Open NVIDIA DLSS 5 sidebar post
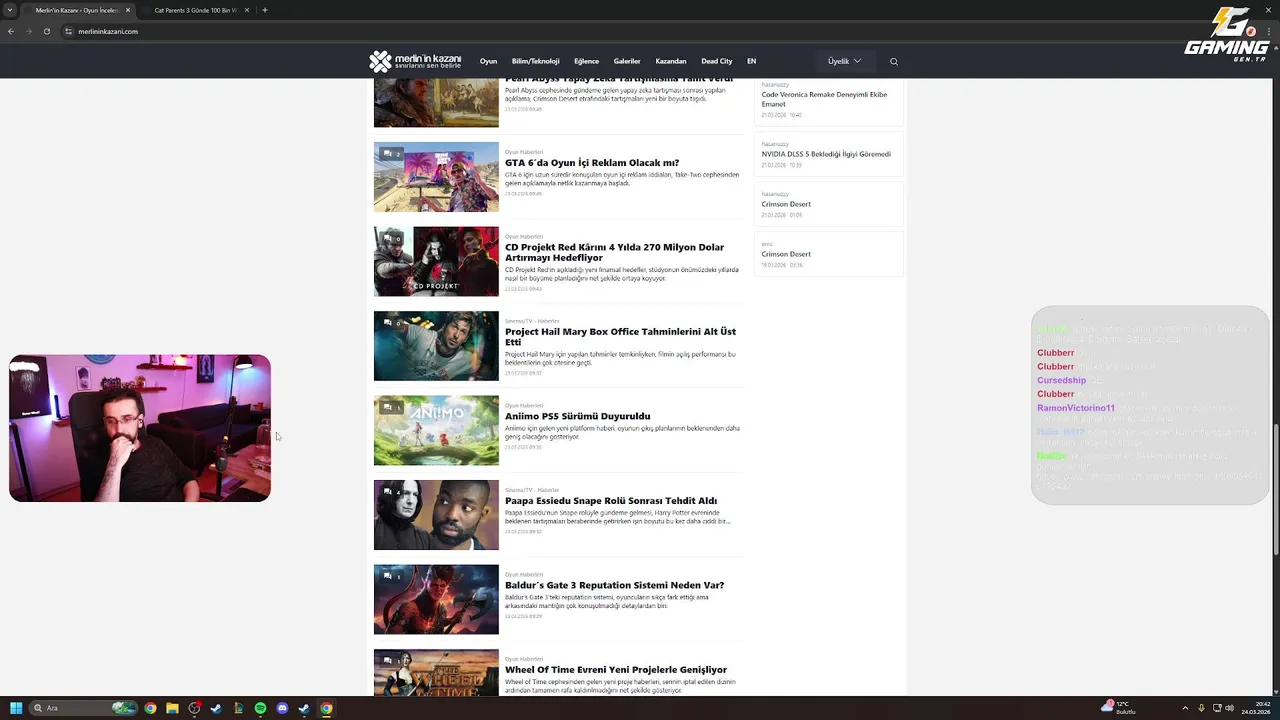Viewport: 1280px width, 720px height. 828,154
